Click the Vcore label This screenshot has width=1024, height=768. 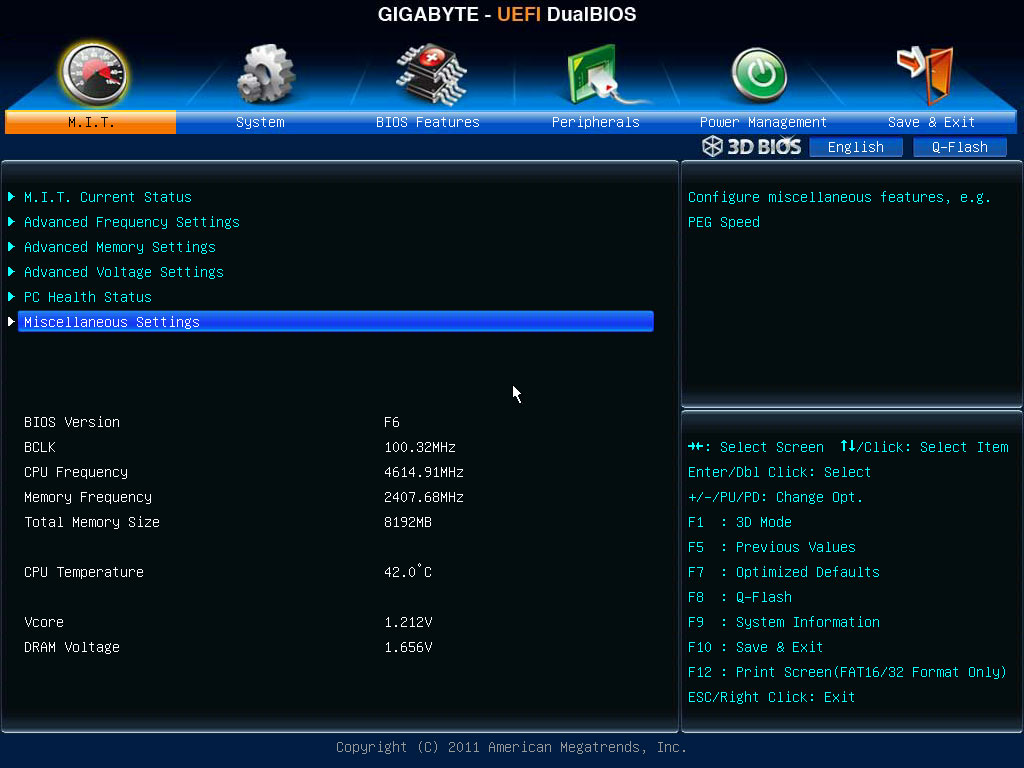tap(44, 622)
